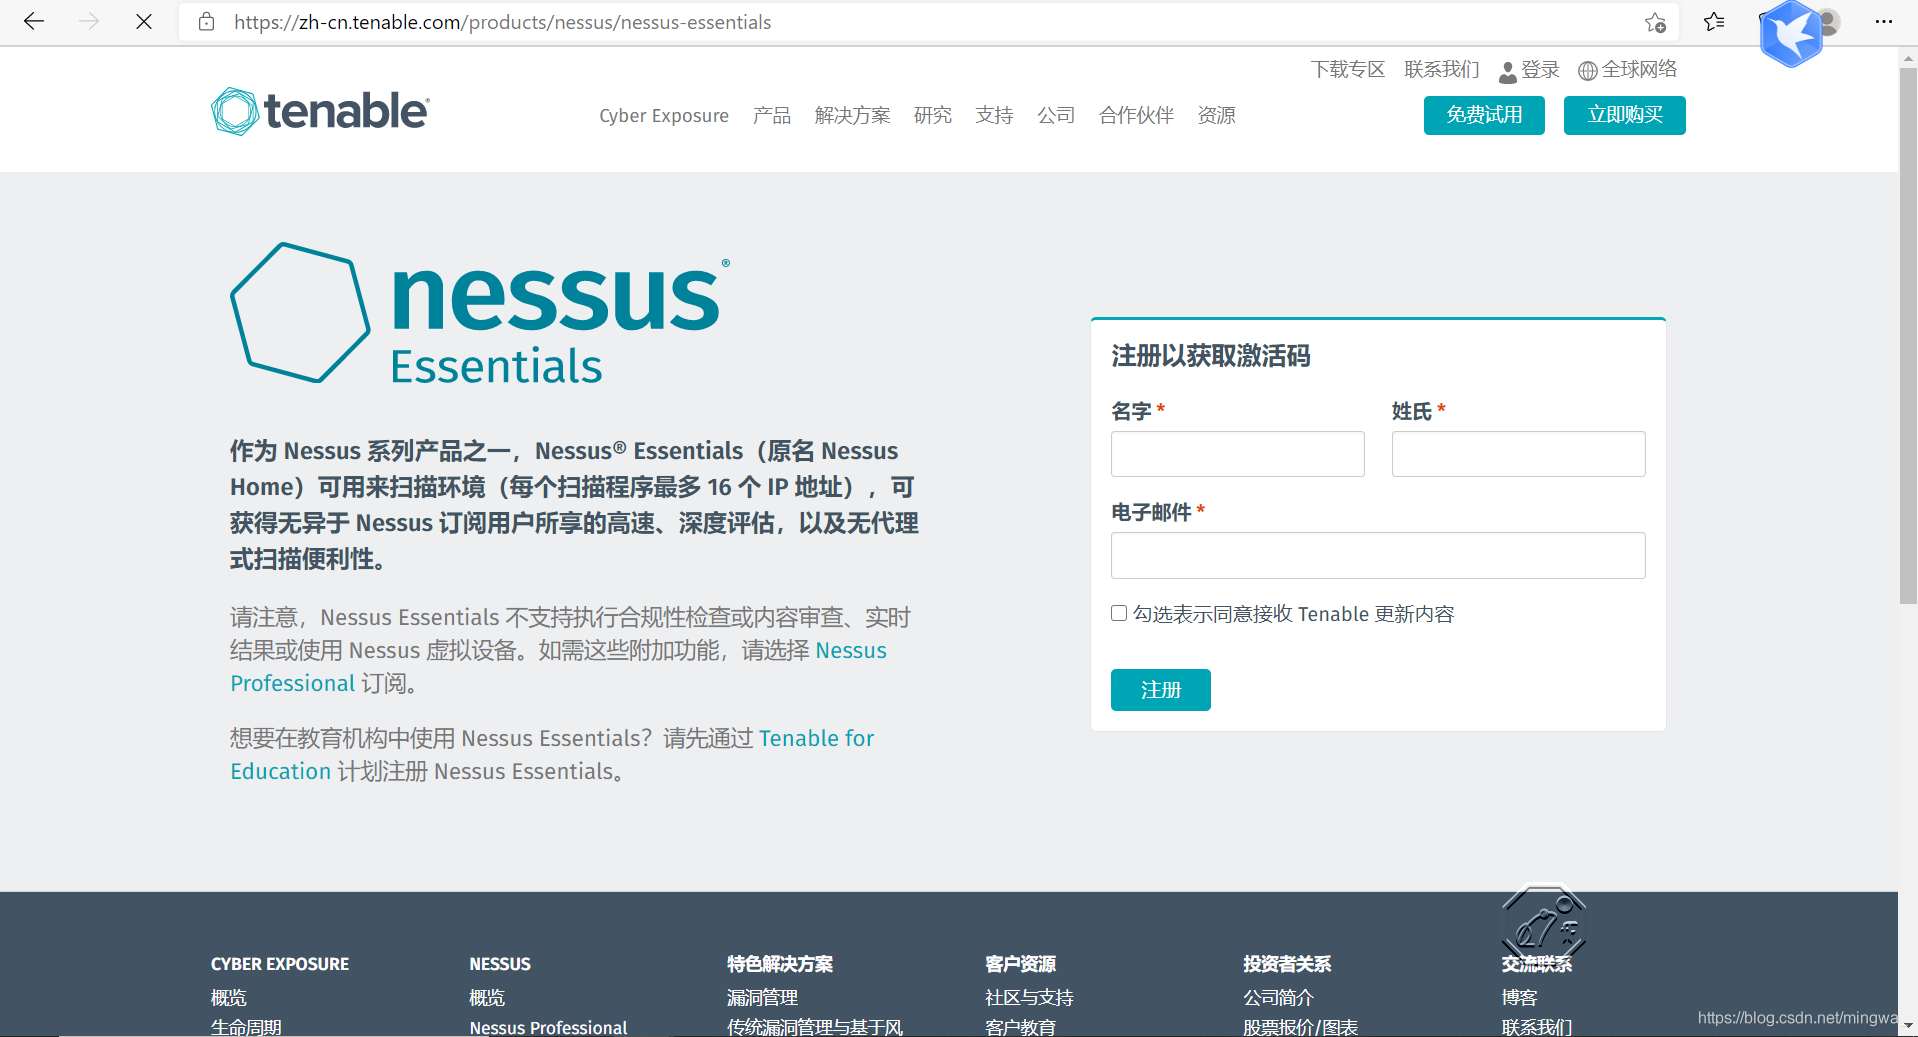Open the 联系我们 top link
The height and width of the screenshot is (1037, 1918).
click(1442, 69)
